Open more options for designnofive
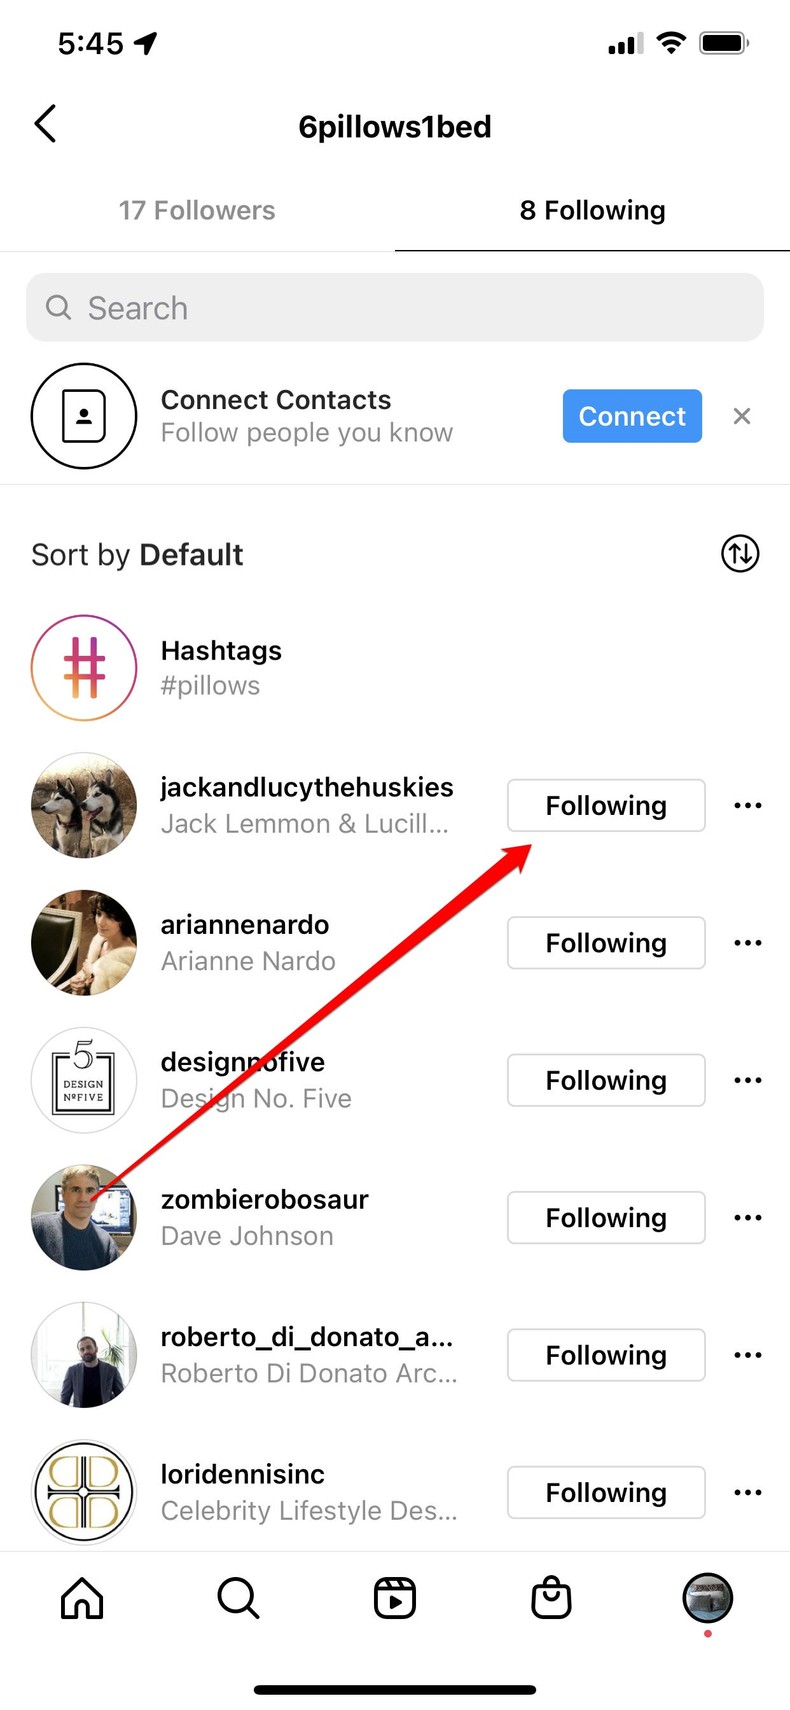 point(747,1080)
